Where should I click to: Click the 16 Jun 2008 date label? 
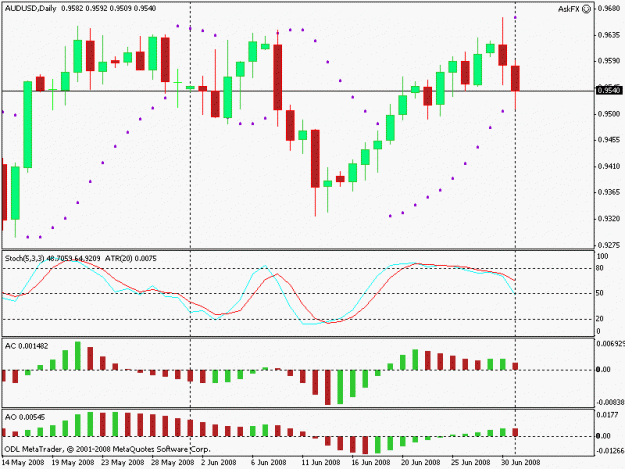click(370, 463)
